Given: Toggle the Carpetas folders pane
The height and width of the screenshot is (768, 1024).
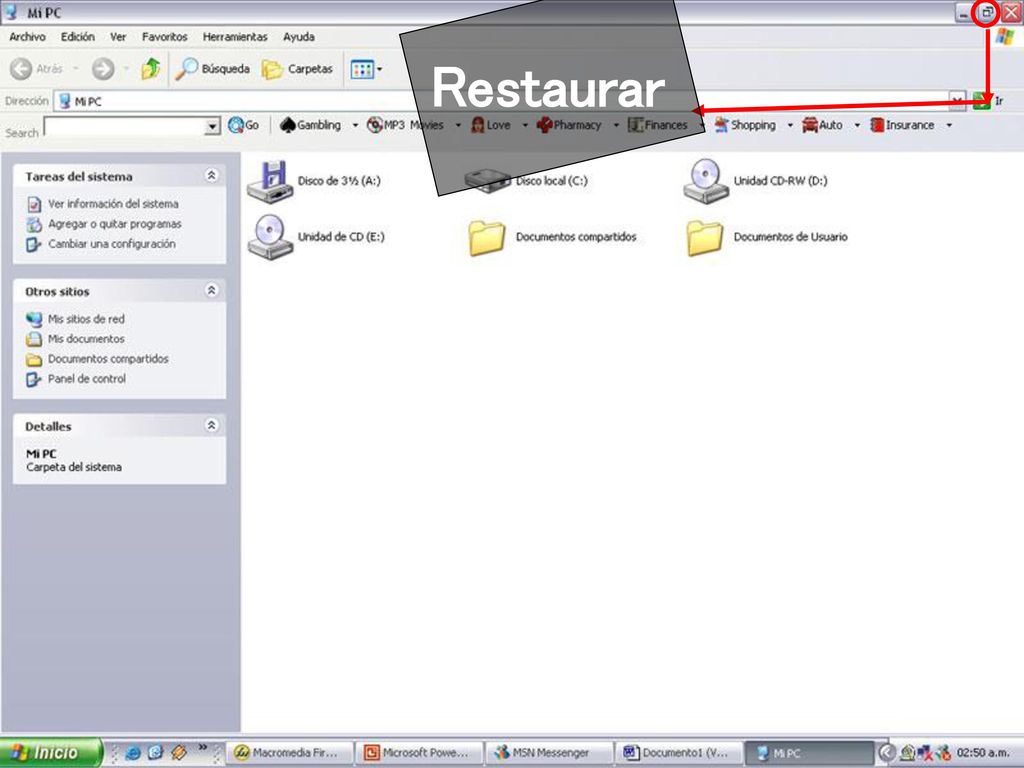Looking at the screenshot, I should (298, 69).
